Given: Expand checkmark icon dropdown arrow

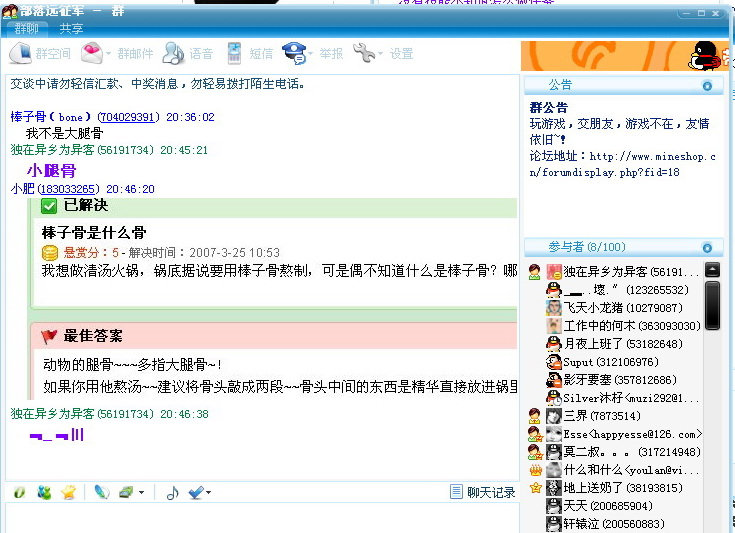Looking at the screenshot, I should [208, 492].
